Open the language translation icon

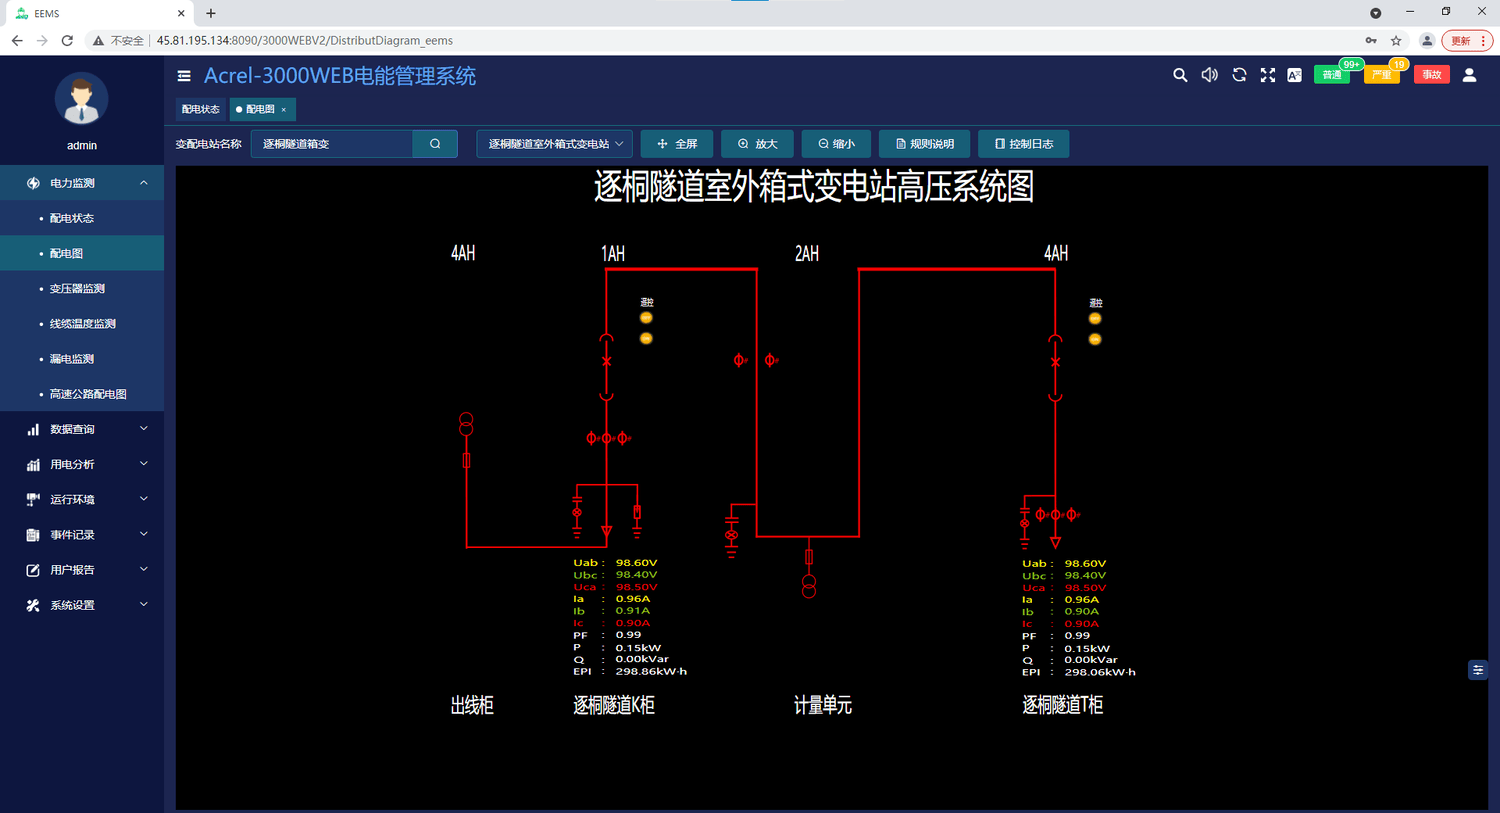pyautogui.click(x=1294, y=75)
